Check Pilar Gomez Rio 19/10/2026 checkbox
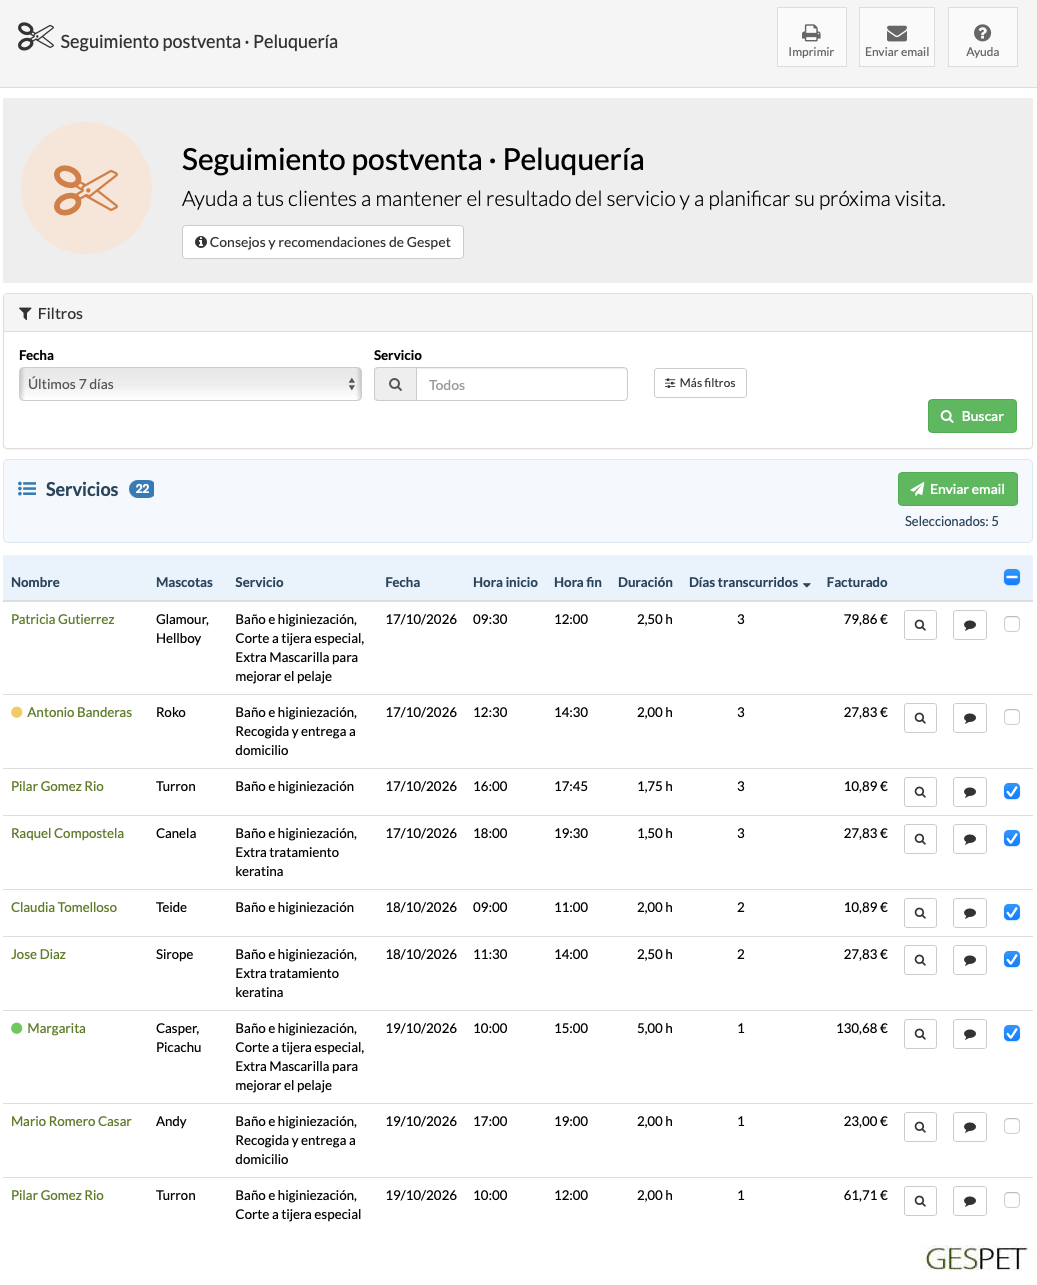 [x=1012, y=1200]
